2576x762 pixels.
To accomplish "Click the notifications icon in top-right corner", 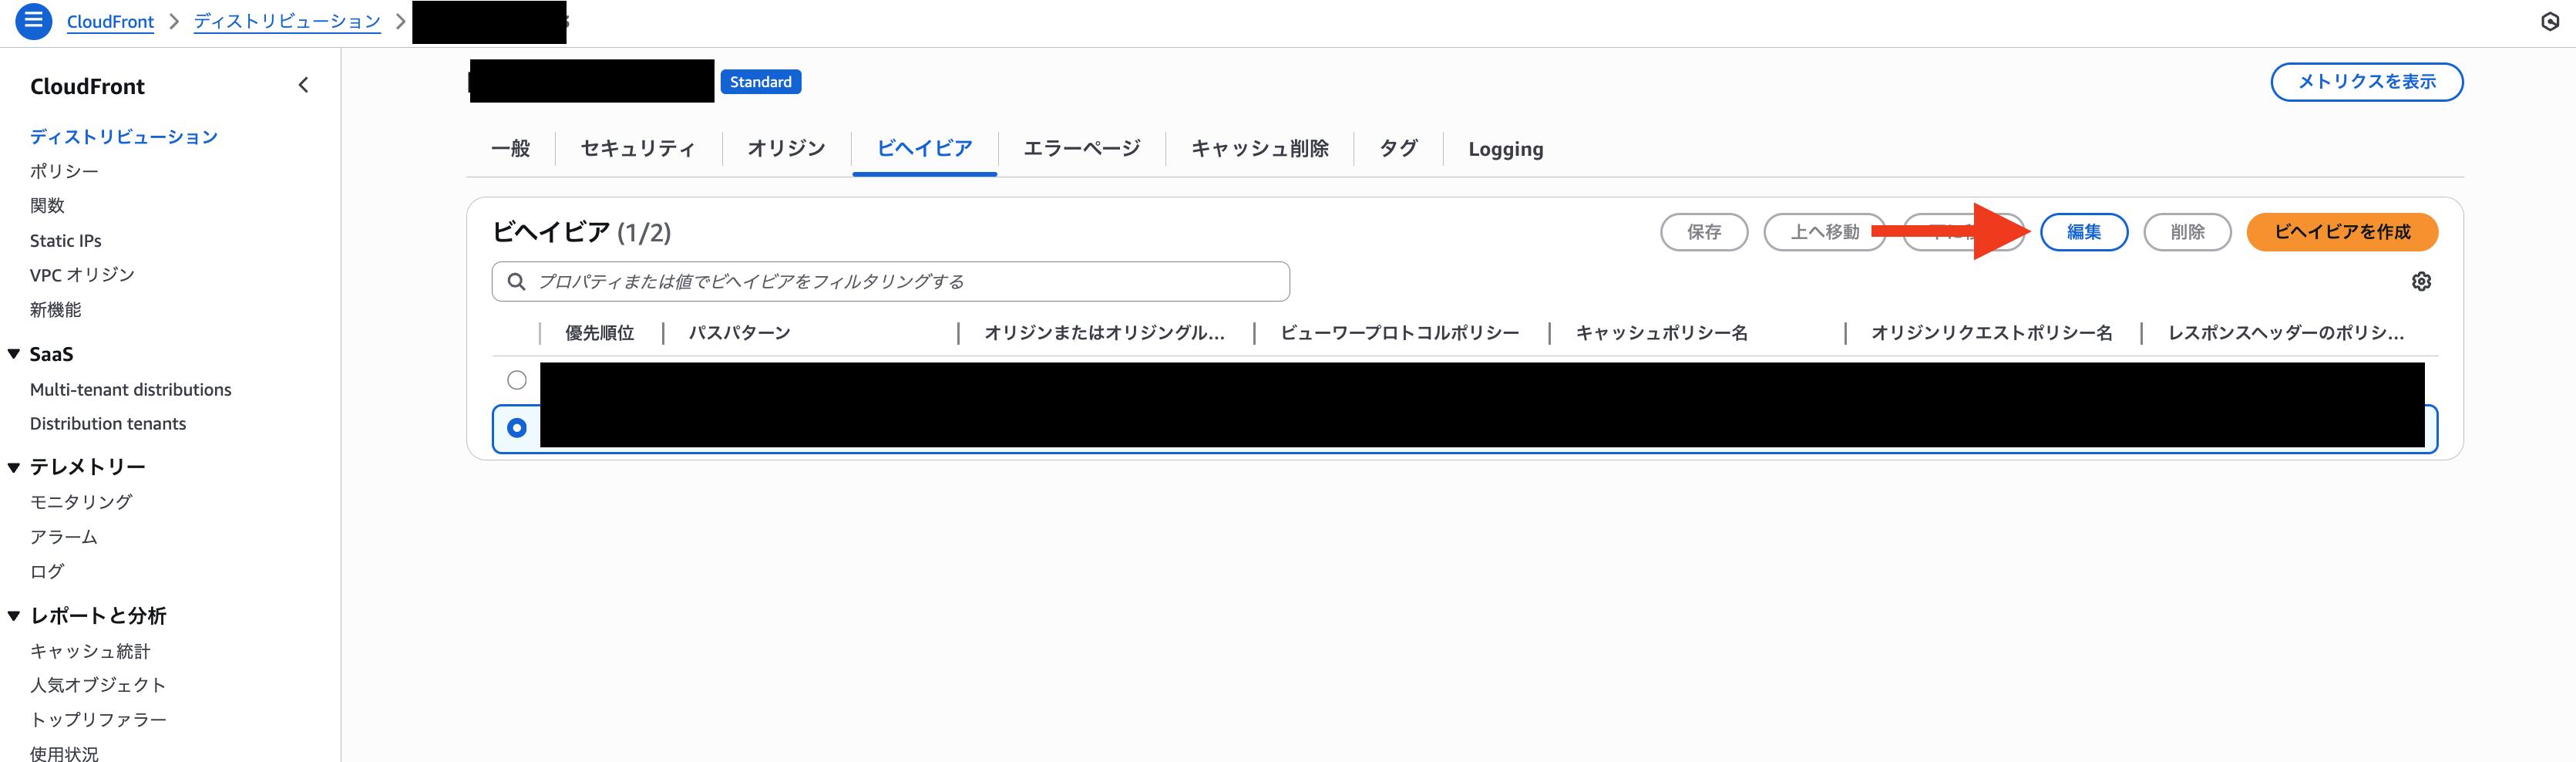I will [x=2550, y=20].
